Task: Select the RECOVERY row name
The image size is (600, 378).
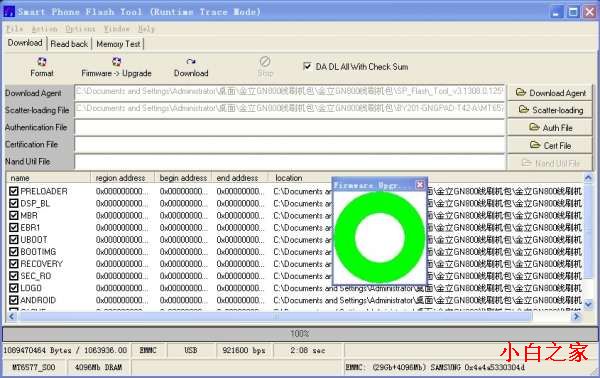Action: (41, 264)
